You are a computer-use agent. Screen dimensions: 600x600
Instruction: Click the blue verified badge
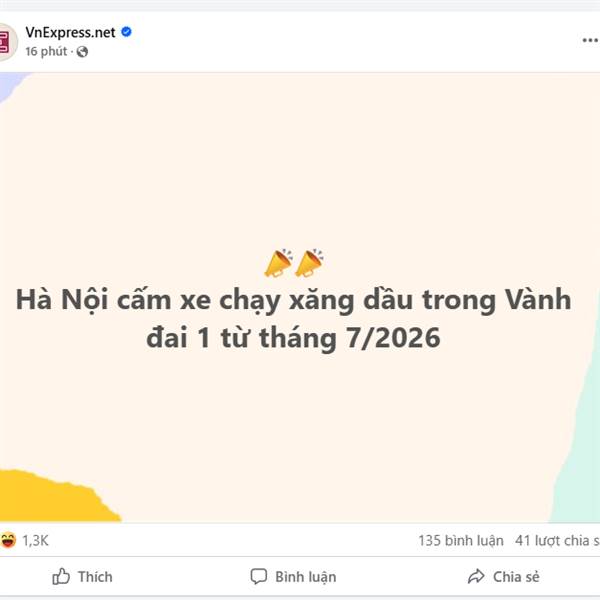pyautogui.click(x=126, y=32)
